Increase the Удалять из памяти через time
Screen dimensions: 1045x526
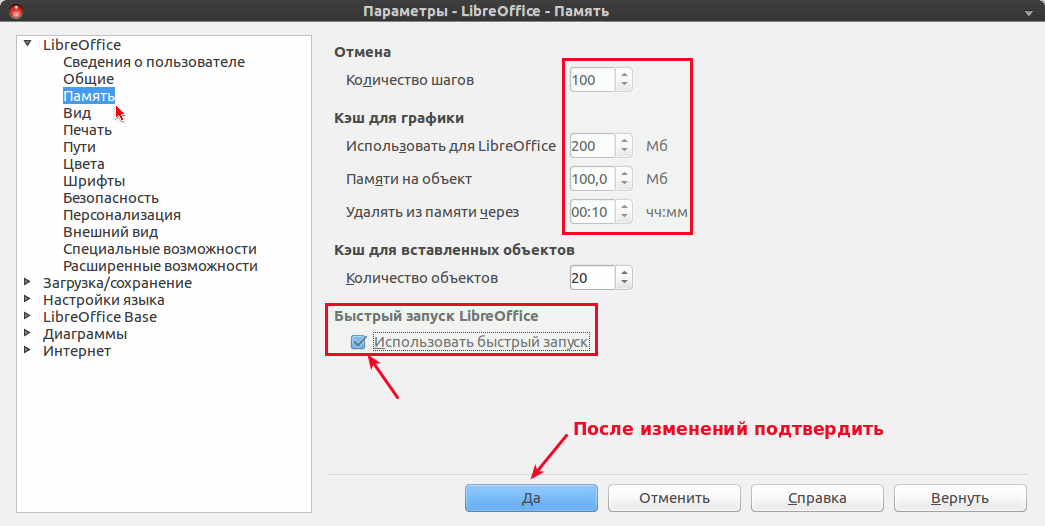point(624,207)
